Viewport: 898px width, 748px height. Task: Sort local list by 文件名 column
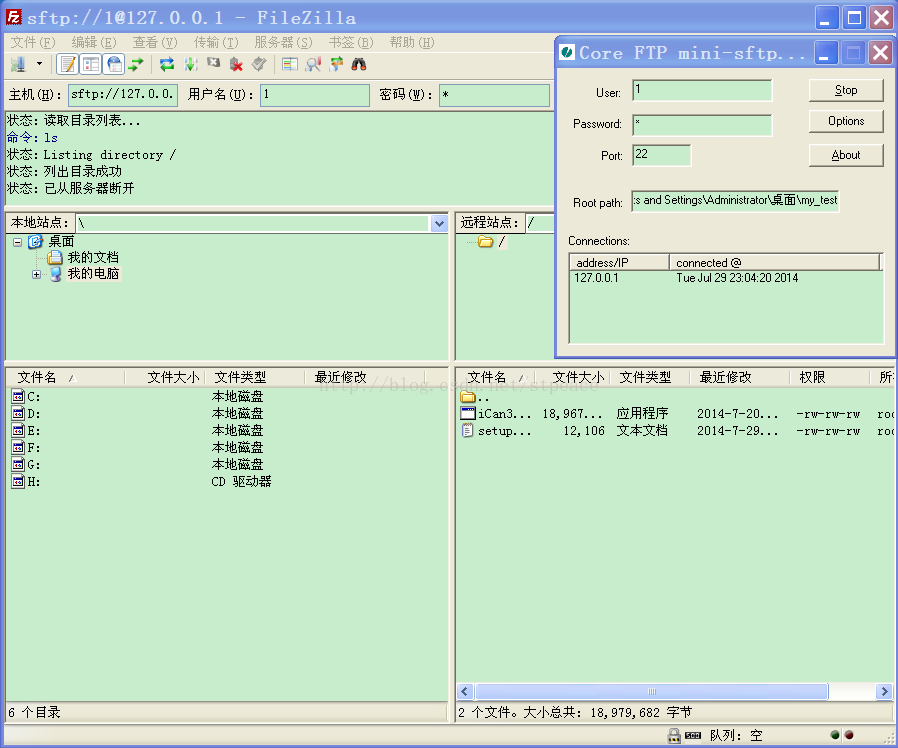(65, 377)
